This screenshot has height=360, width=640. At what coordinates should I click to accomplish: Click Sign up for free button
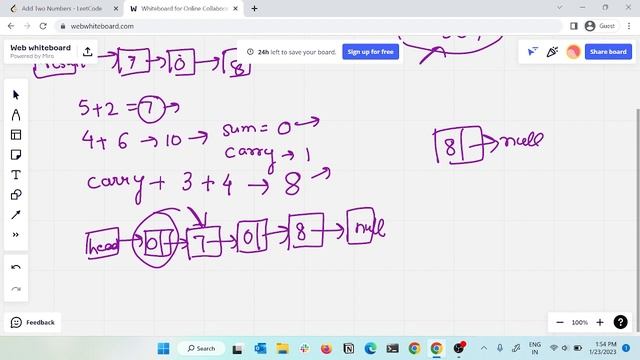370,52
